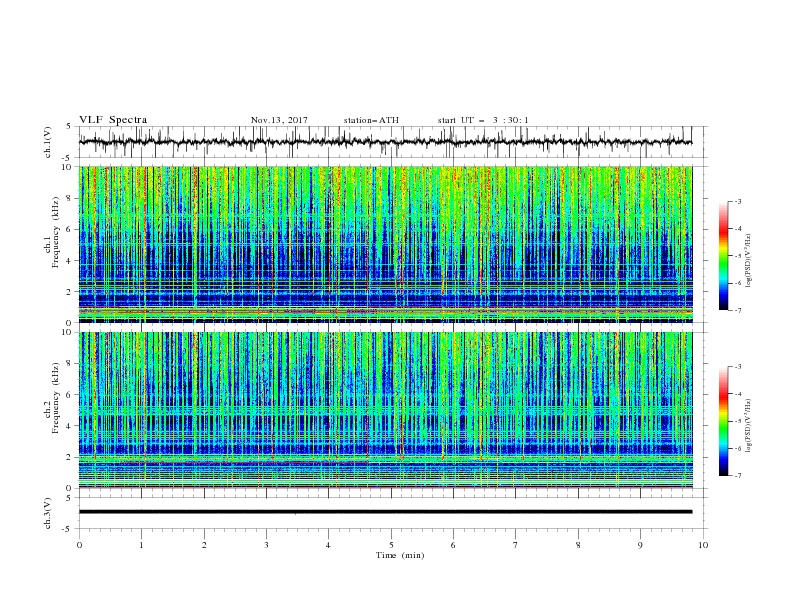
Task: Click the time axis tick label "6"
Action: [453, 545]
